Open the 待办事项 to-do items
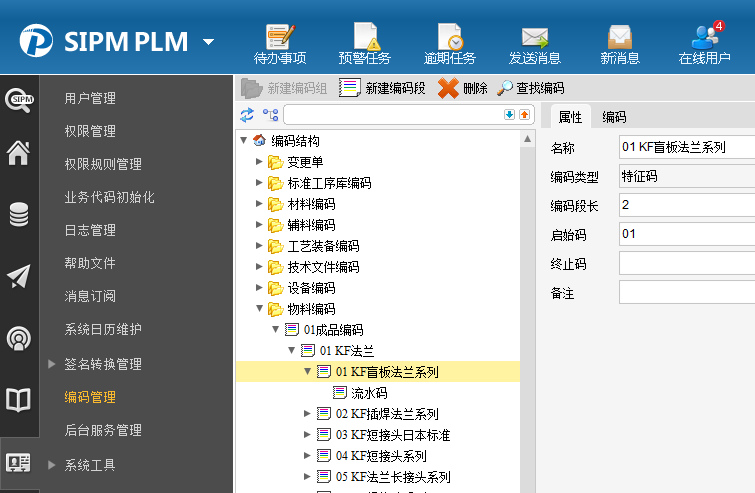The image size is (755, 493). pos(279,42)
